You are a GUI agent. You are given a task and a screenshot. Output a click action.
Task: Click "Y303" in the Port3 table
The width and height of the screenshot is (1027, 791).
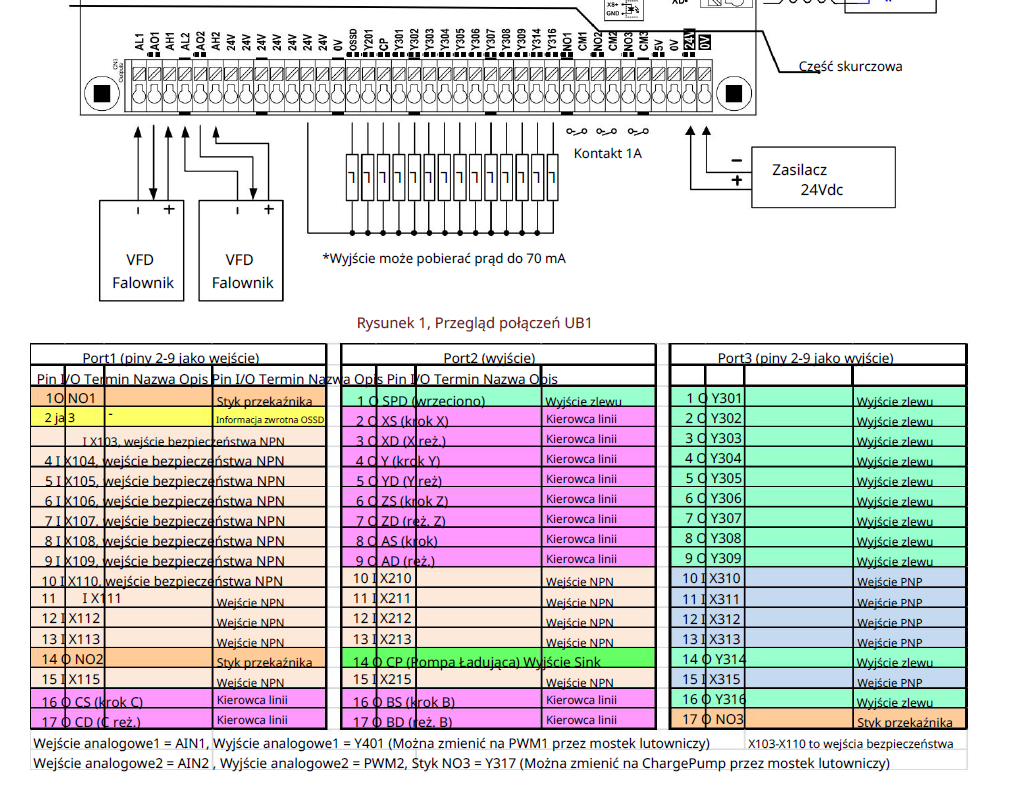(x=726, y=438)
